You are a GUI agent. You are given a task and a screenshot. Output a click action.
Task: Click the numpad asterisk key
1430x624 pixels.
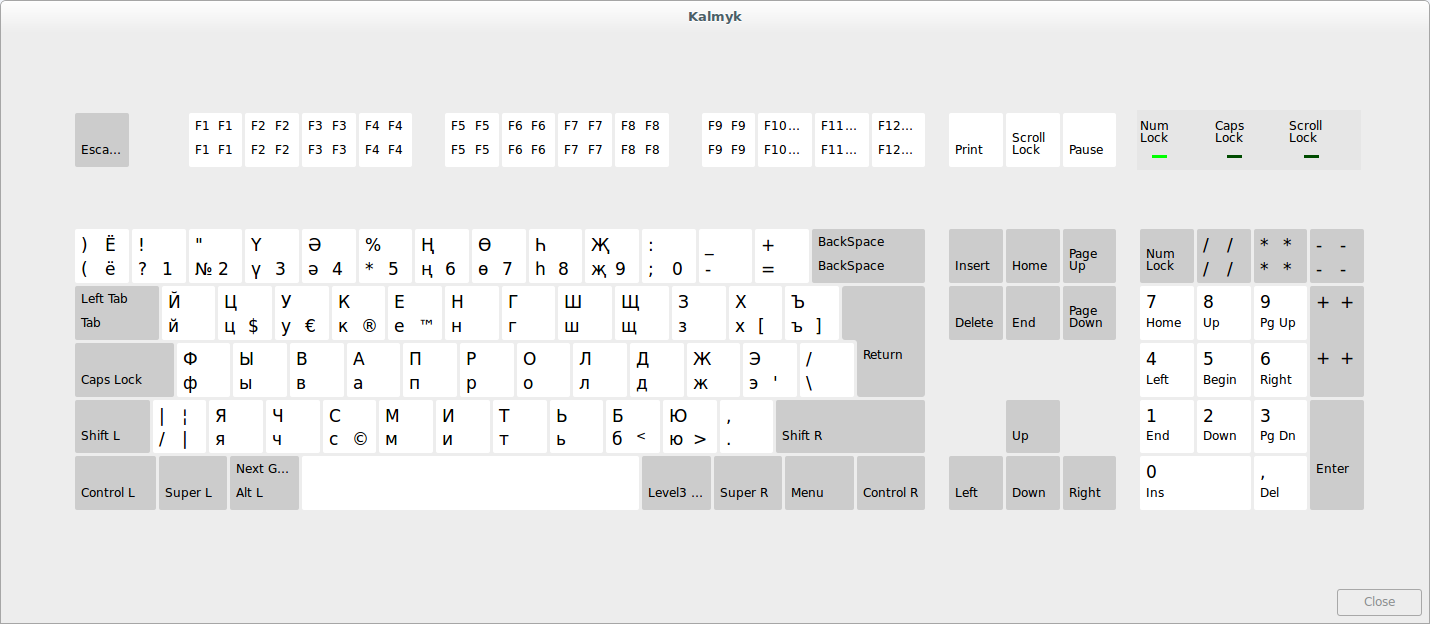[x=1280, y=256]
